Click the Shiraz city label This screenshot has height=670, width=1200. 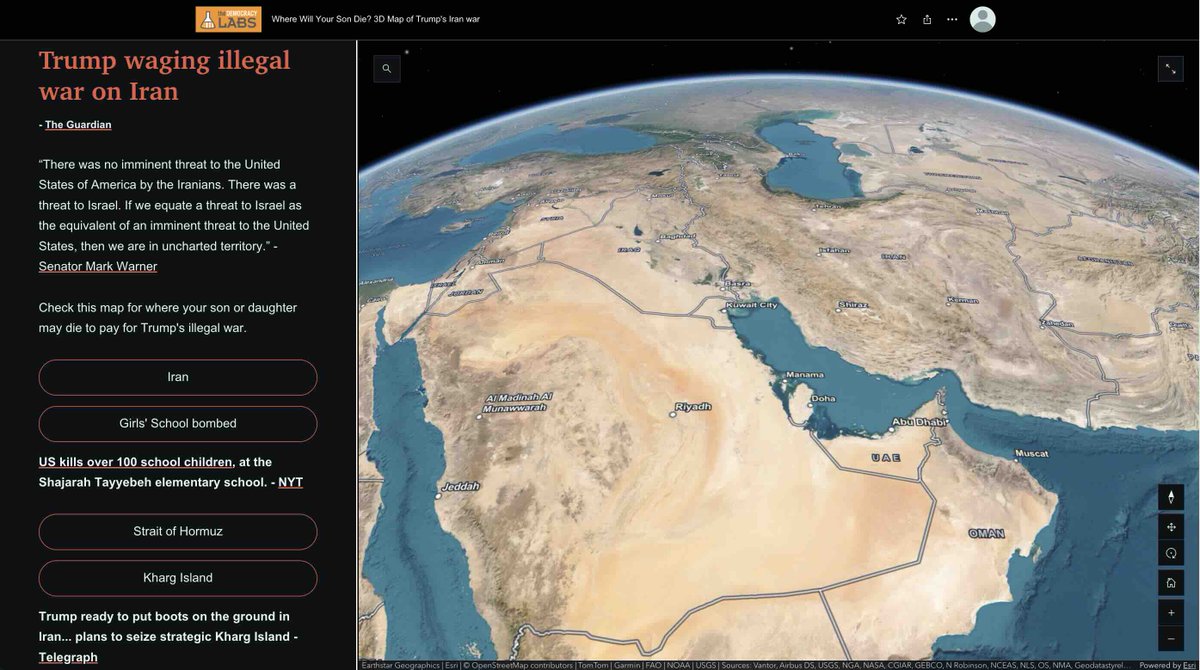[854, 304]
